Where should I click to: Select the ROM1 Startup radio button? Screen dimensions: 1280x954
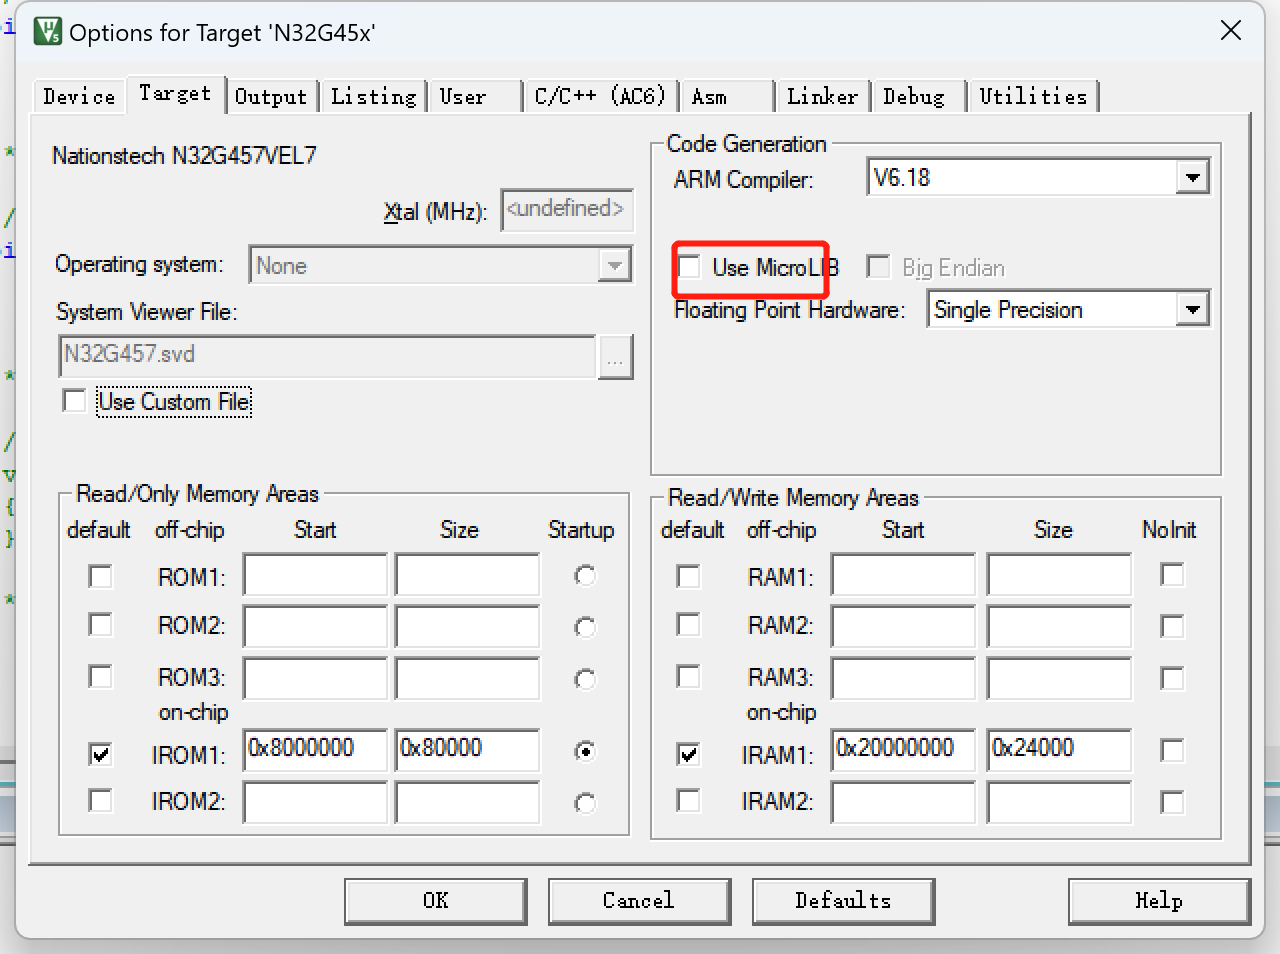point(585,576)
